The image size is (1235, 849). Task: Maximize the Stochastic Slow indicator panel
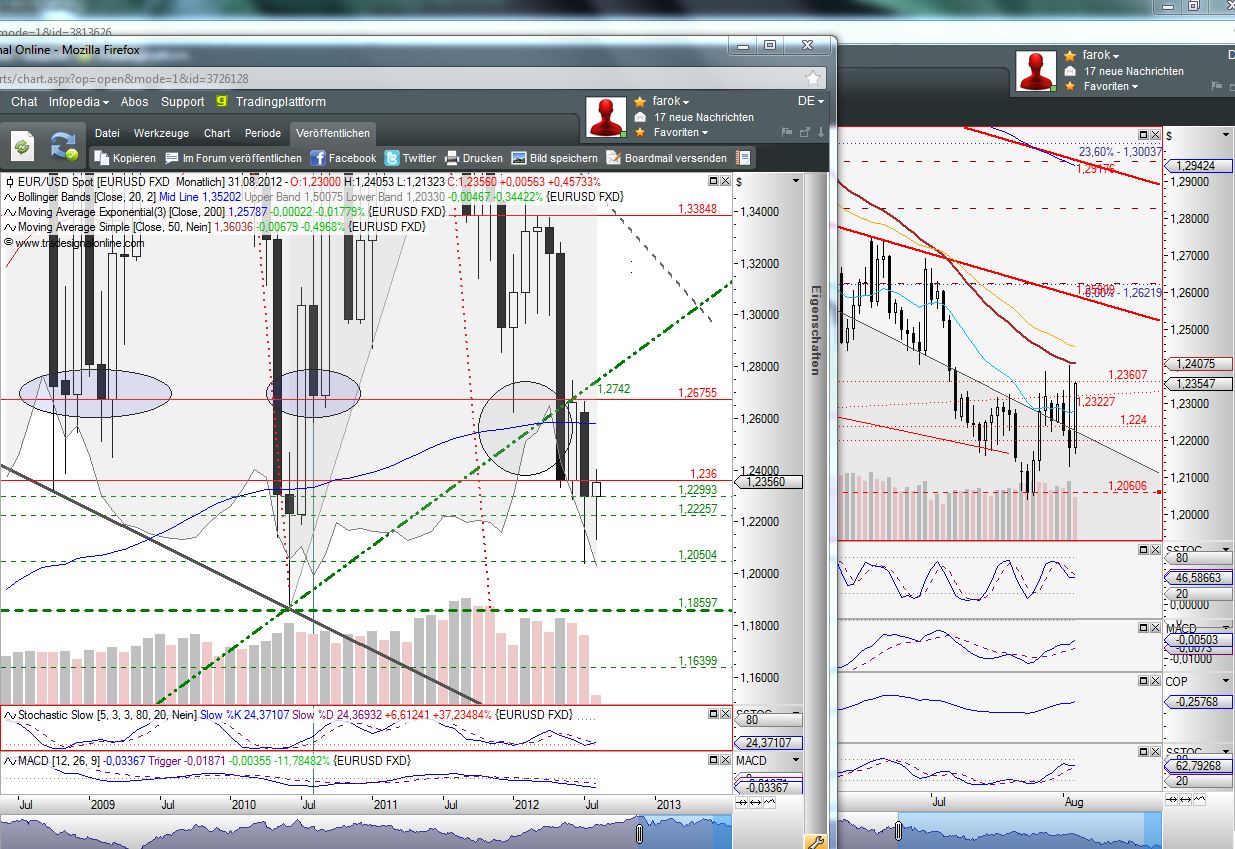711,714
